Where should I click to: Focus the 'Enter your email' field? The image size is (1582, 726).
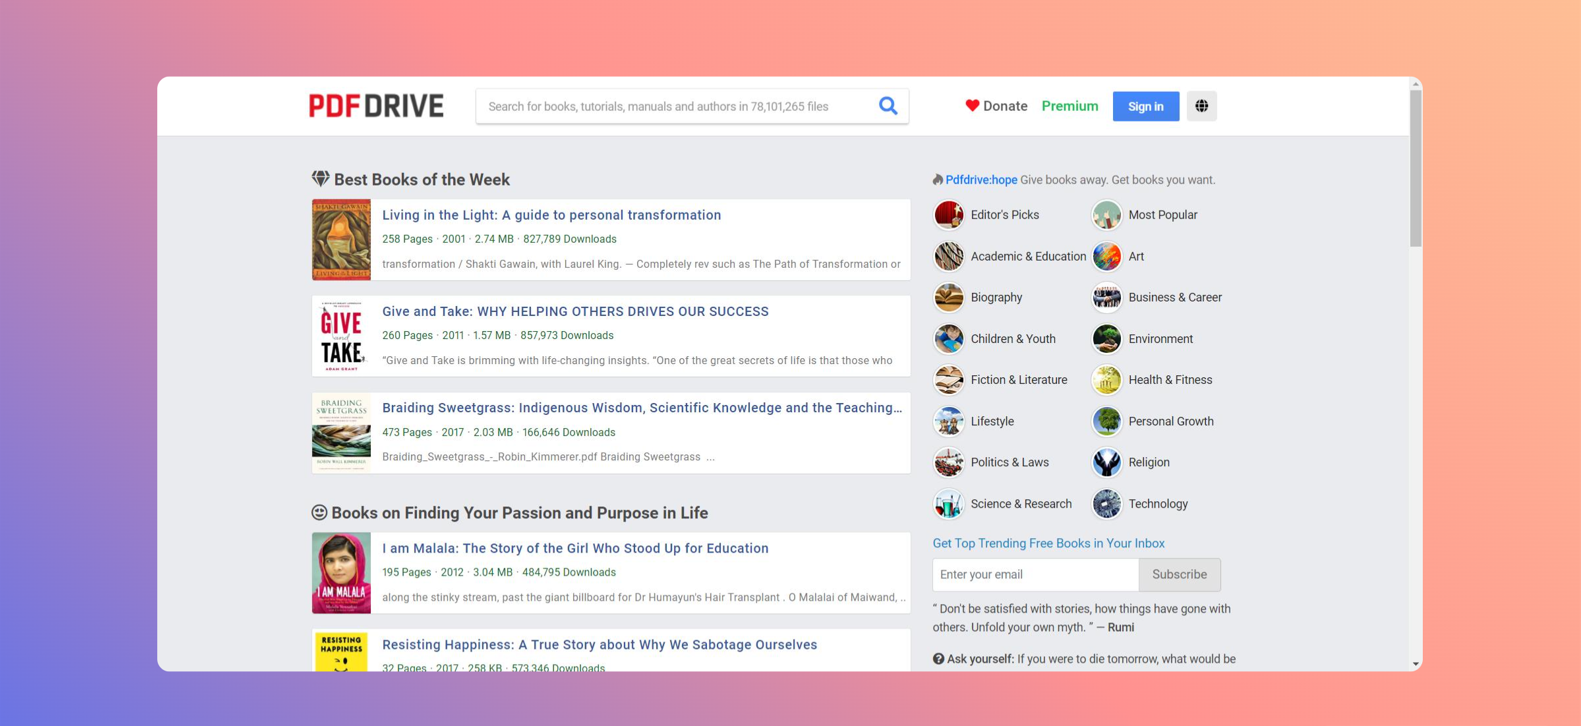[x=1035, y=575]
